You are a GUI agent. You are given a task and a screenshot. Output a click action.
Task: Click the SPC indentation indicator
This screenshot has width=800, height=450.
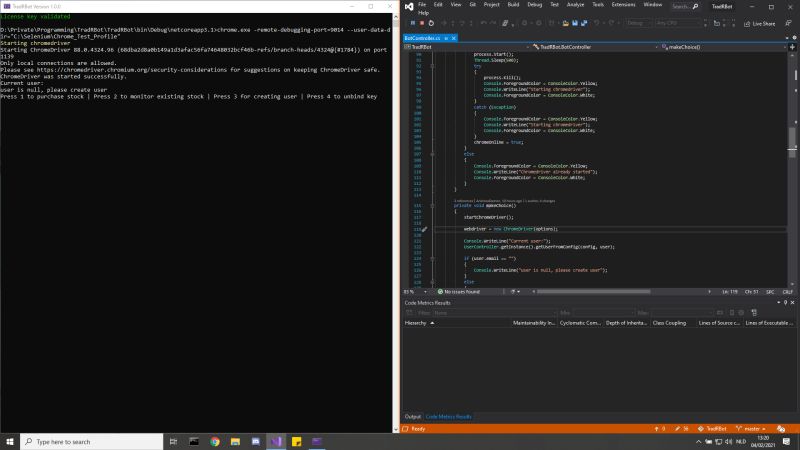(x=770, y=292)
